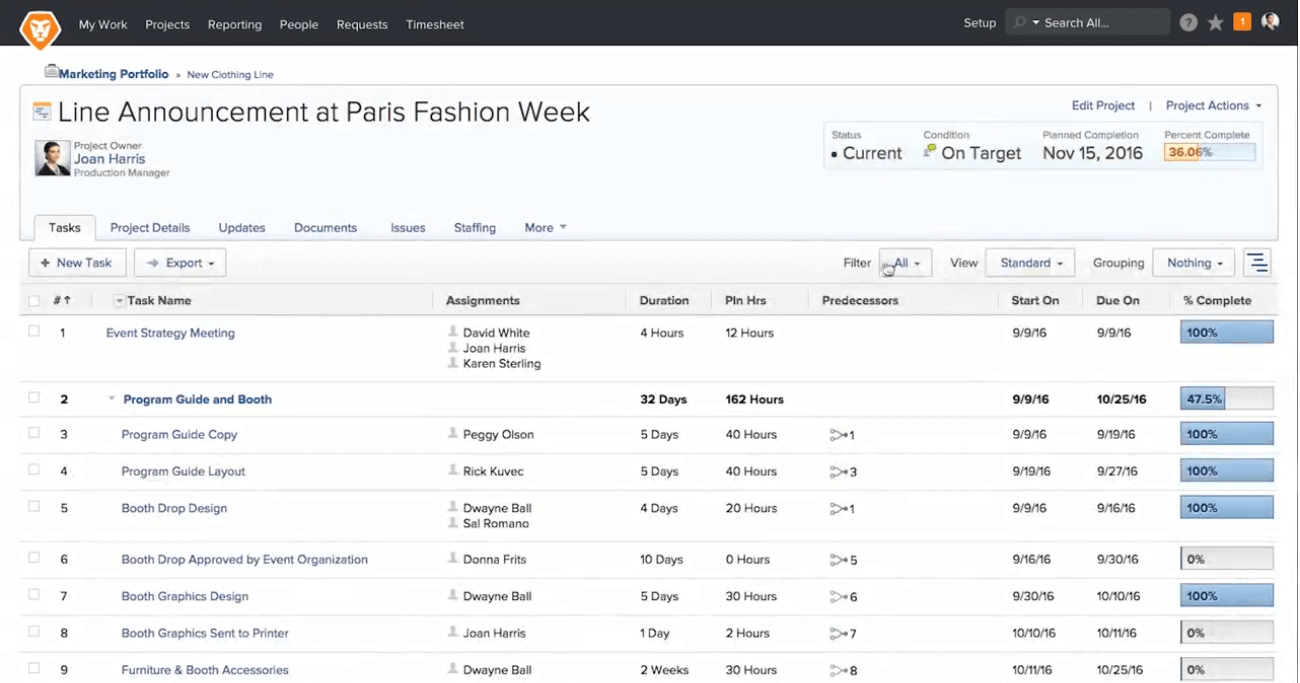Open the Edit Project link

1103,106
